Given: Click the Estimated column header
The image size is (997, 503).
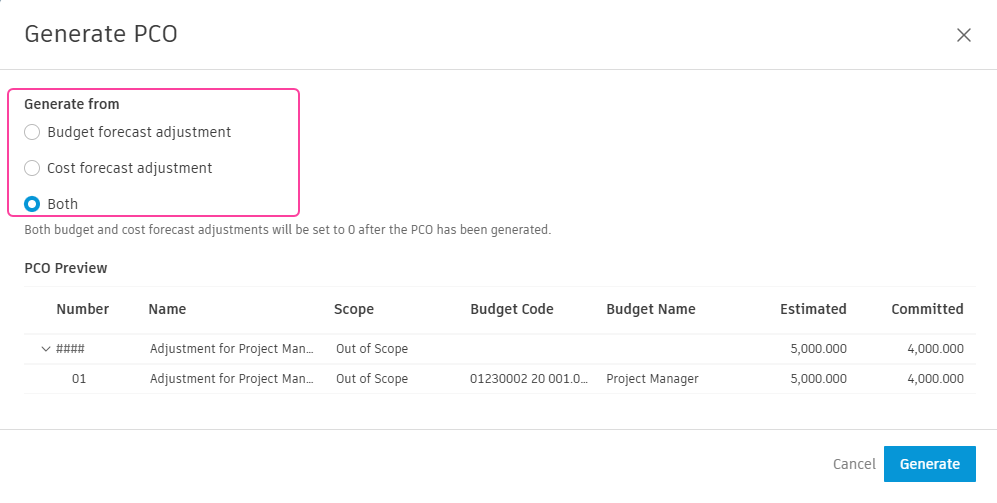Looking at the screenshot, I should pos(813,309).
